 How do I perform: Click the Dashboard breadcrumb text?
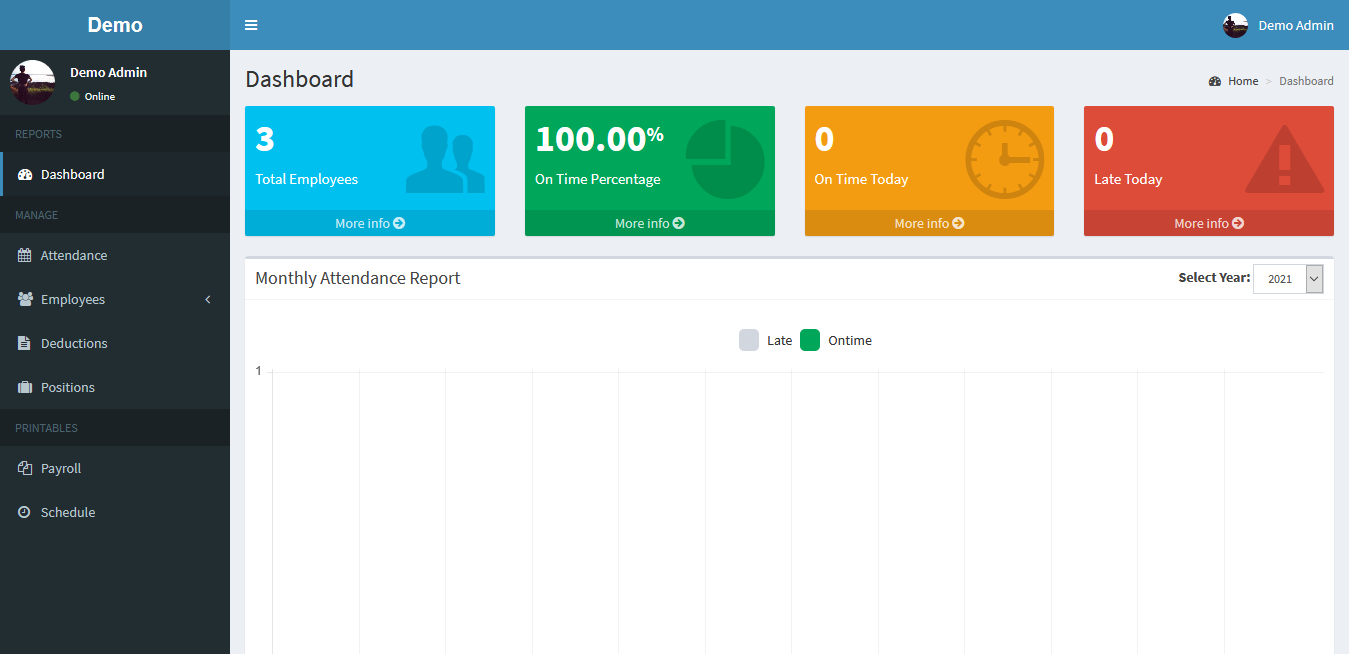(1306, 81)
